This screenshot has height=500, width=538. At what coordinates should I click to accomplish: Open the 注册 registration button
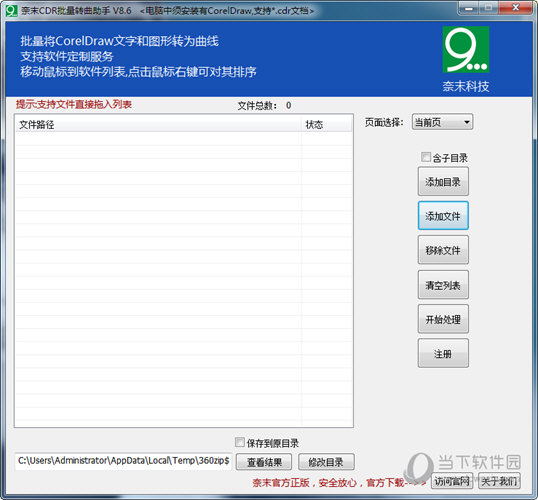[x=443, y=353]
